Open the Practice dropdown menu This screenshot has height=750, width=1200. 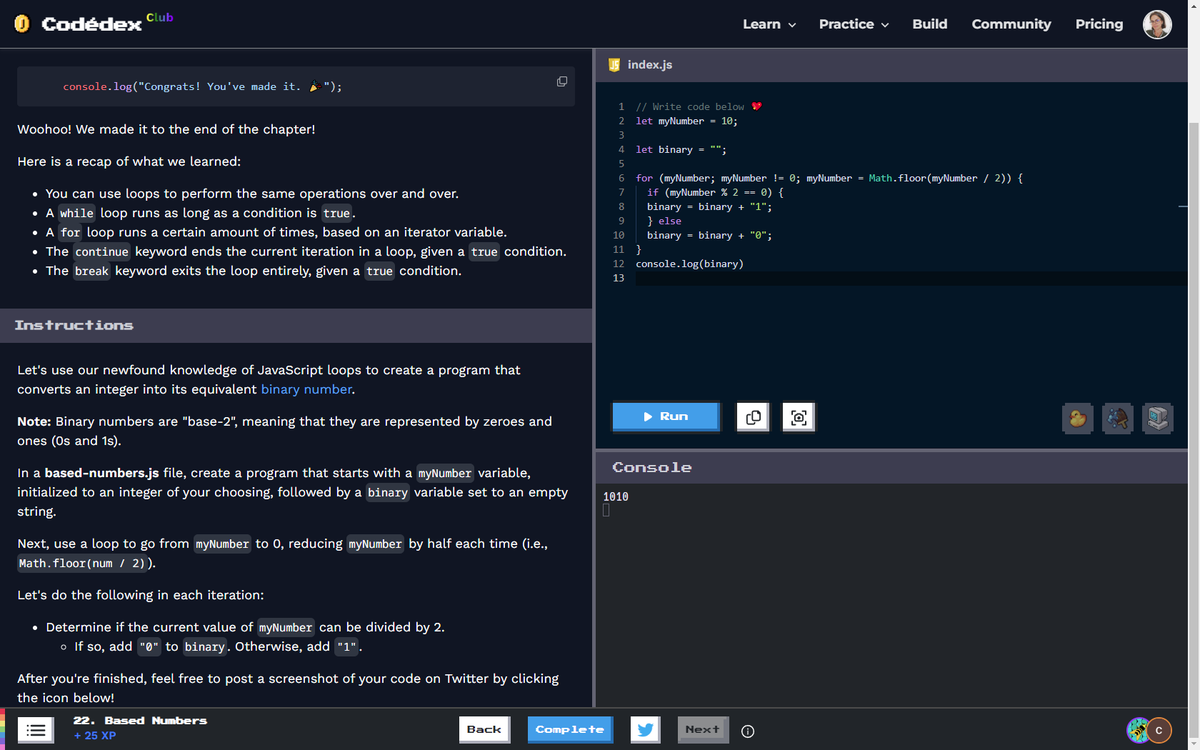[x=854, y=24]
